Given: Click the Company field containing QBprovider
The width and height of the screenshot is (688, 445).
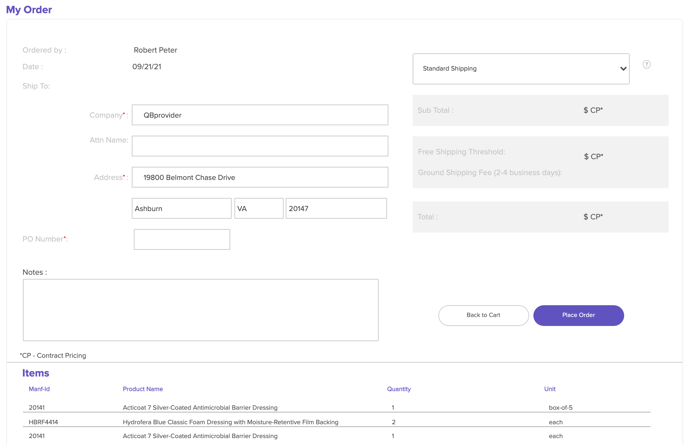Looking at the screenshot, I should pos(260,115).
